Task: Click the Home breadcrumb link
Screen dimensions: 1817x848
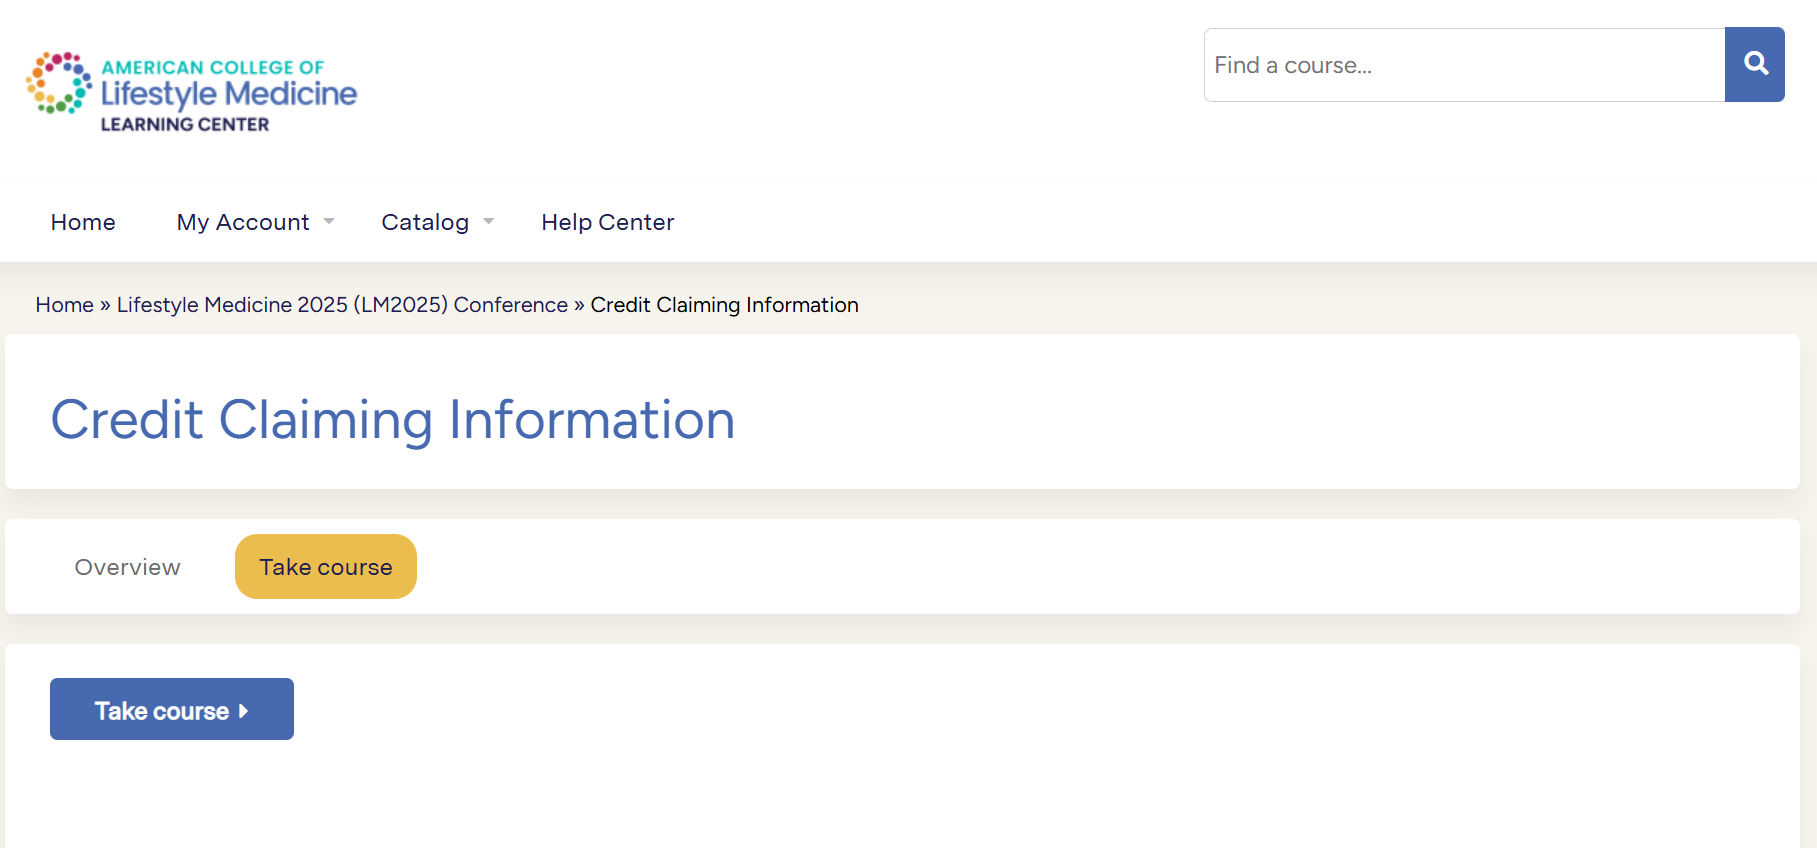Action: (x=64, y=305)
